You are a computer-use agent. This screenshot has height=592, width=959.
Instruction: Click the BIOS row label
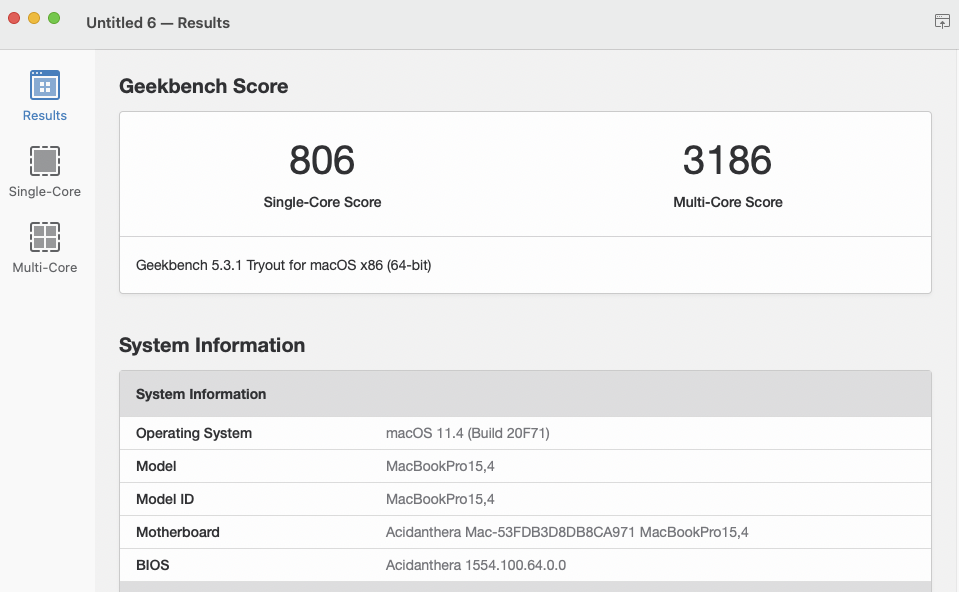153,565
